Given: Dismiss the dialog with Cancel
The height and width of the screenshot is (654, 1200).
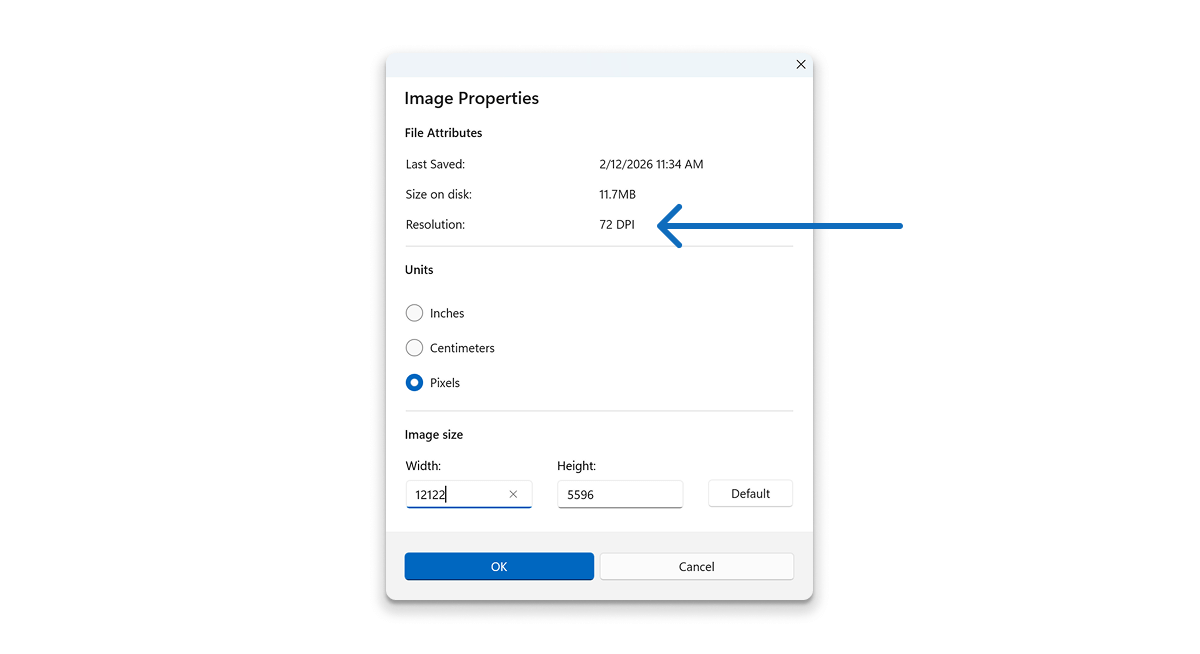Looking at the screenshot, I should [696, 566].
